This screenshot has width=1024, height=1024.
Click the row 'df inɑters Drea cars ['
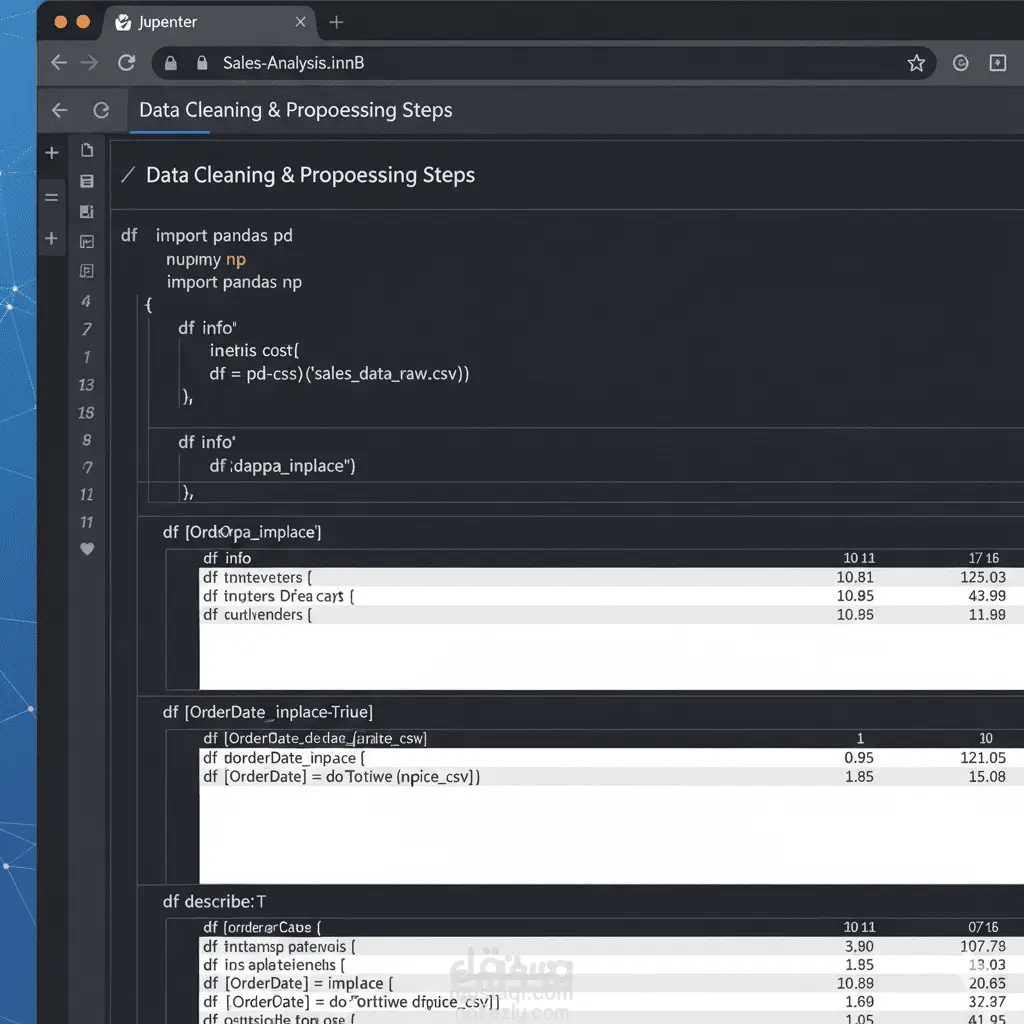coord(611,596)
